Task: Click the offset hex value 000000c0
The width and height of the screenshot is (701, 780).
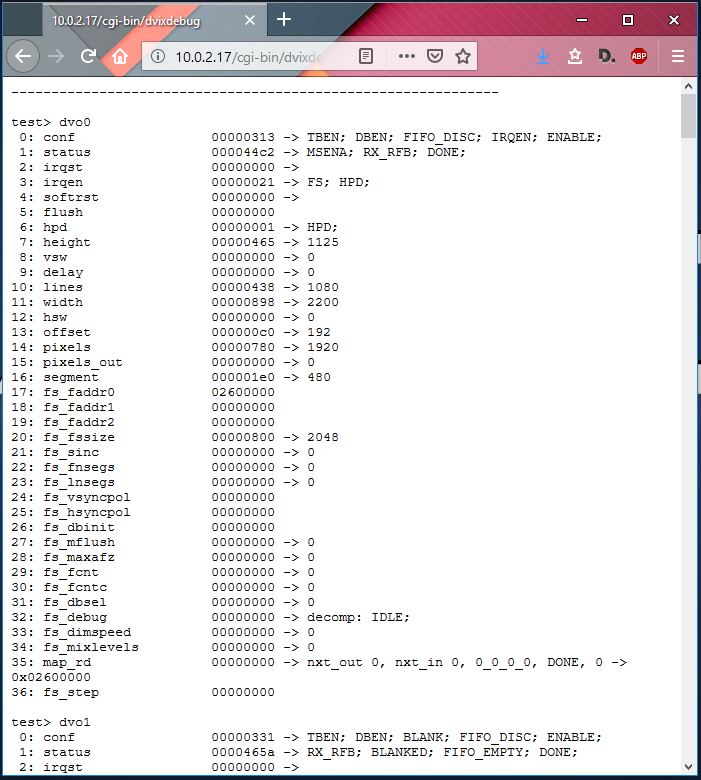Action: [243, 332]
